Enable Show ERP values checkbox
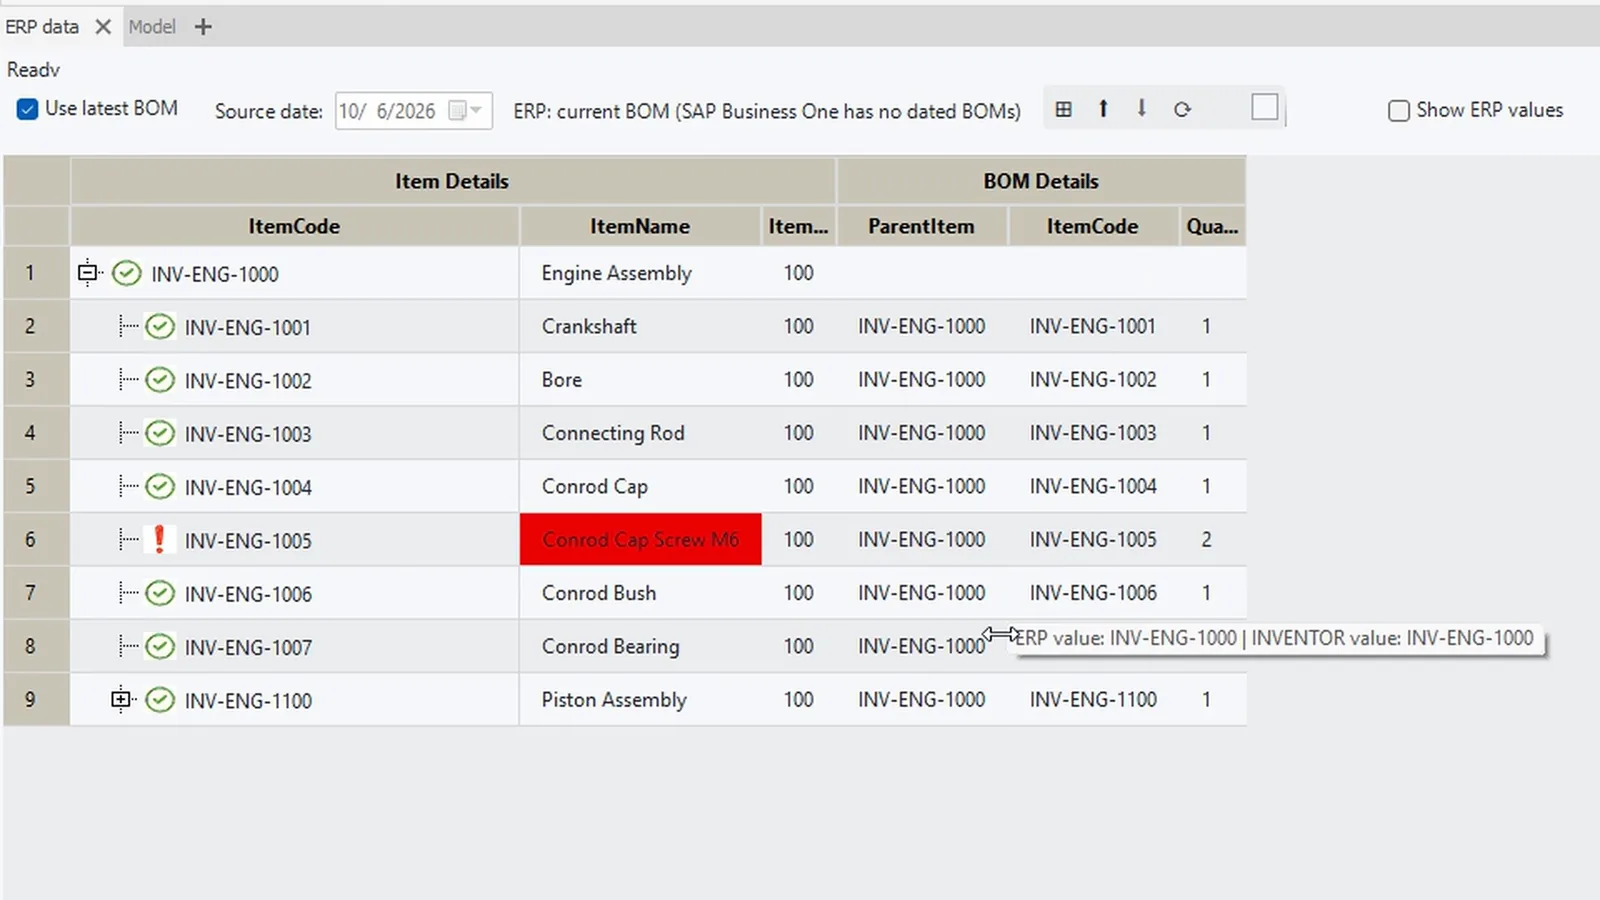 click(x=1399, y=110)
